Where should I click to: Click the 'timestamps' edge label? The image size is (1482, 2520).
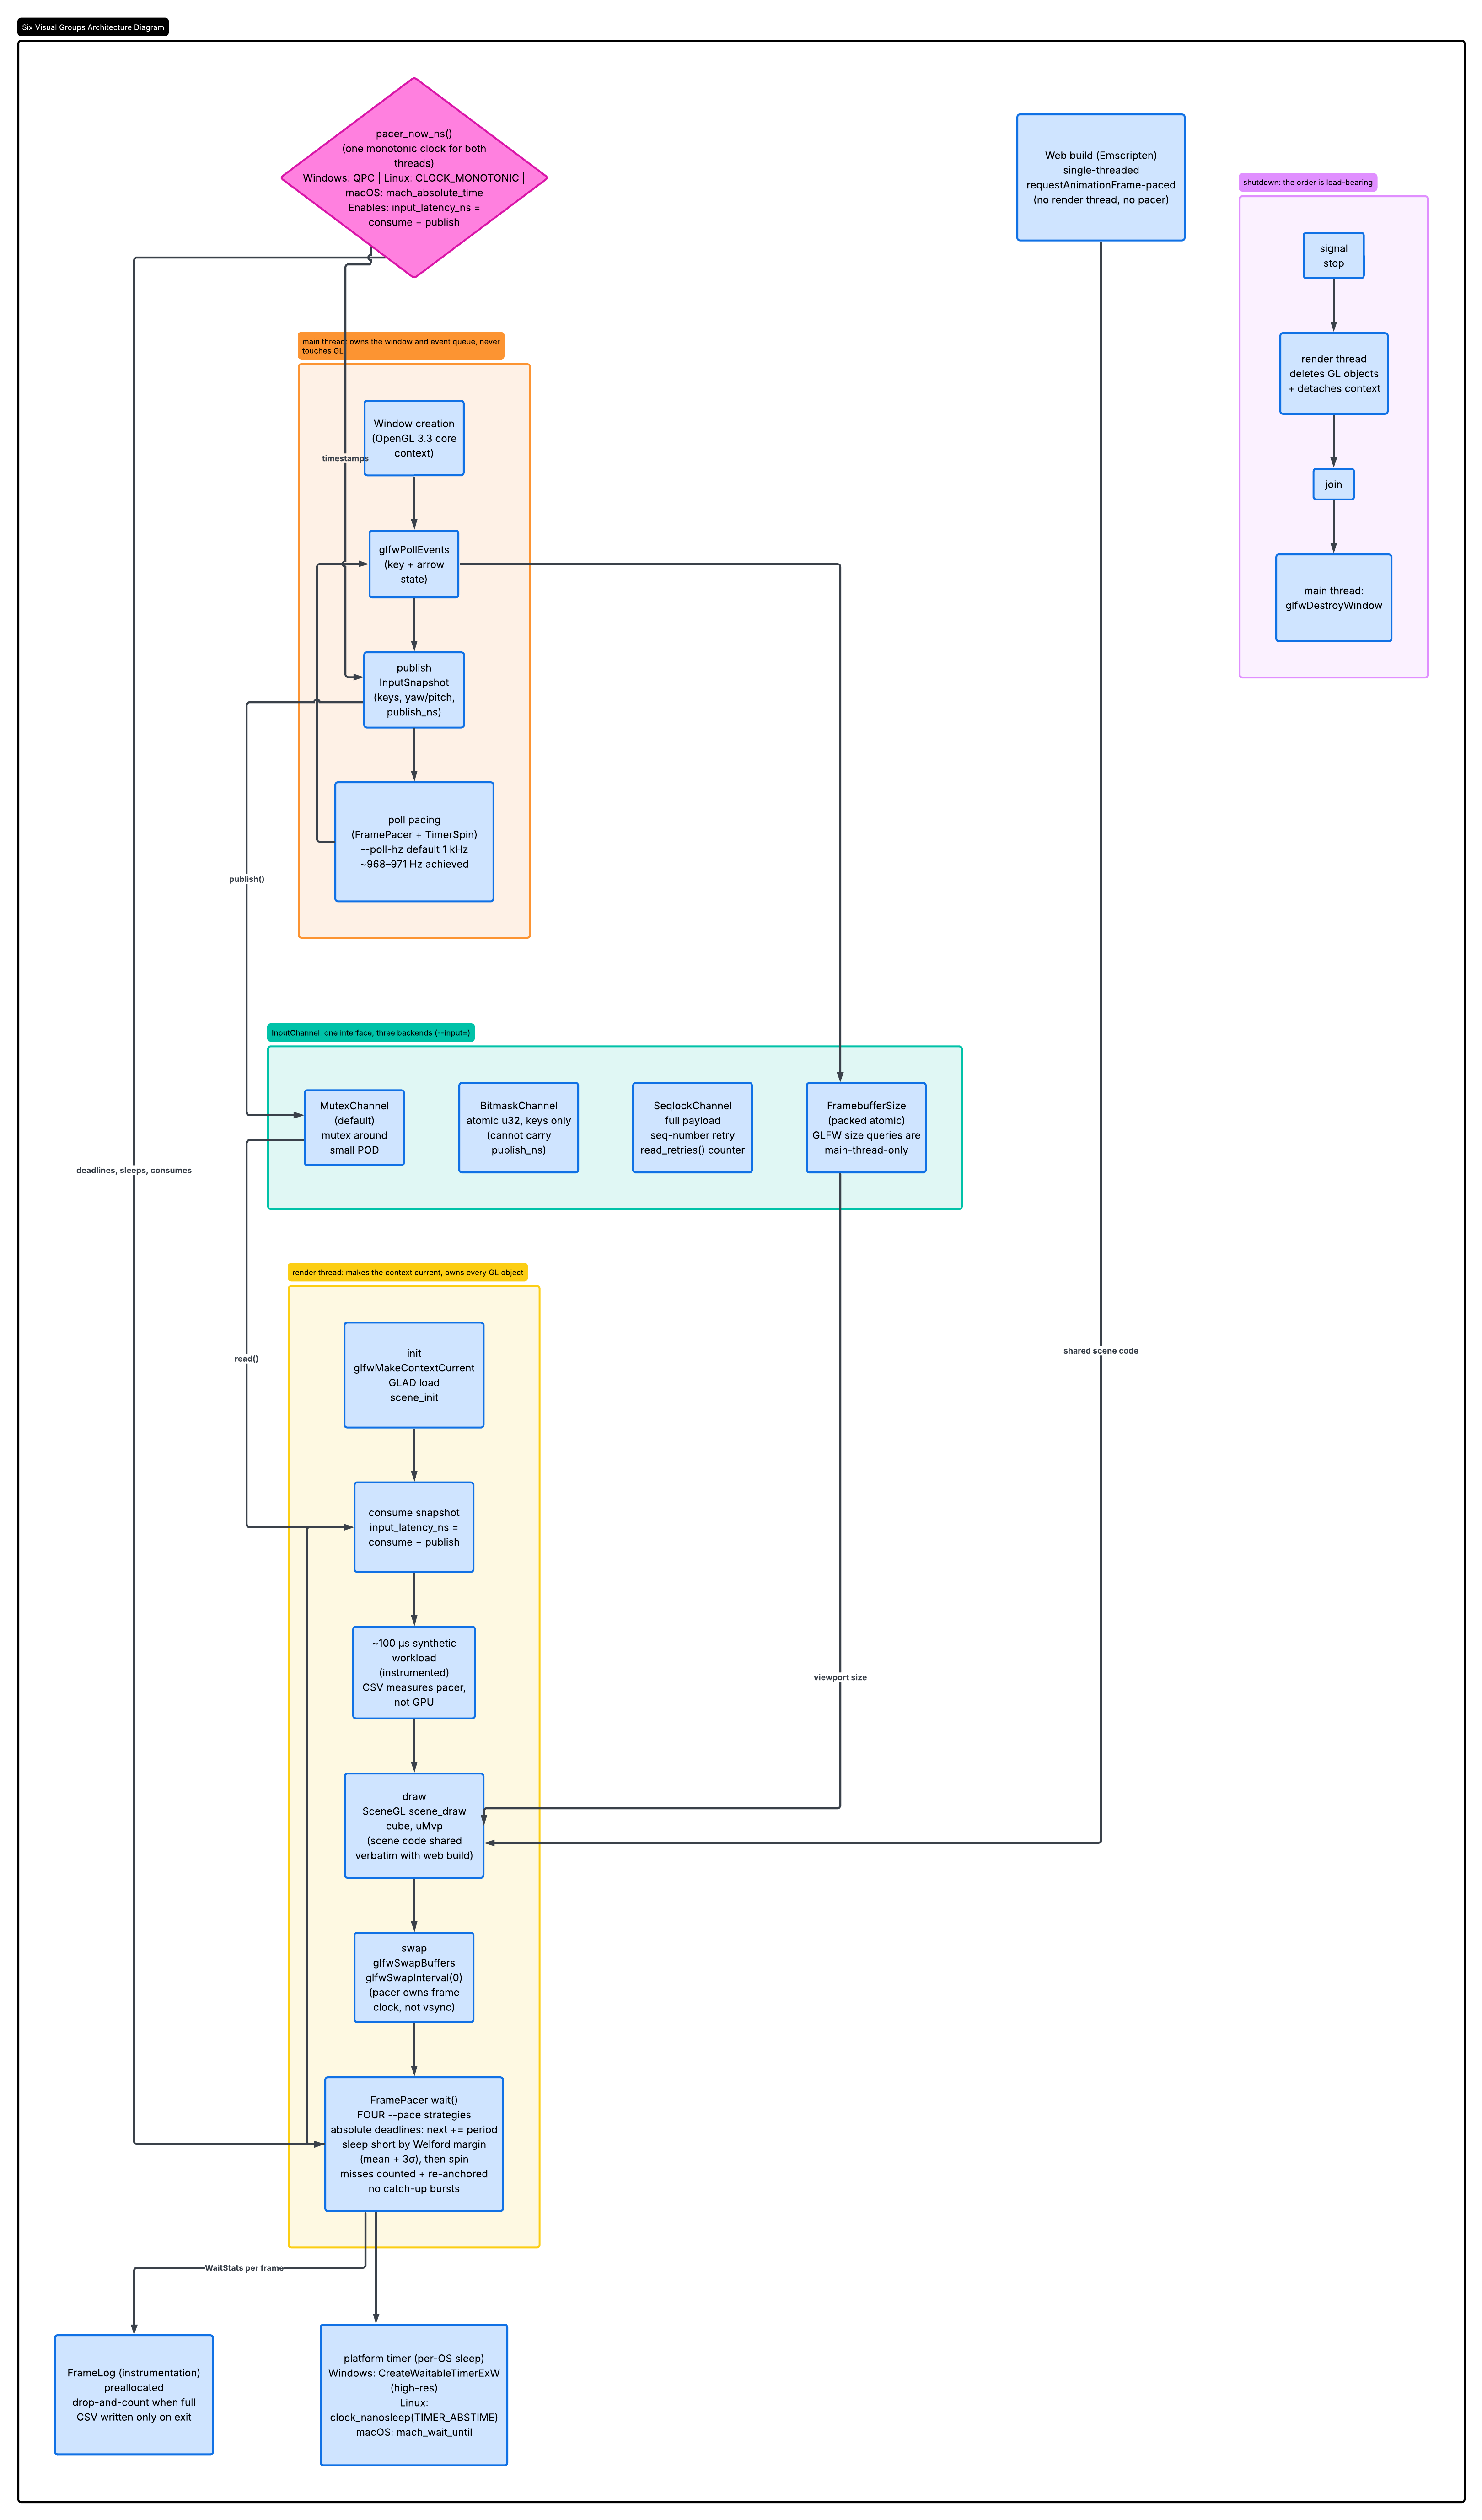pos(345,458)
